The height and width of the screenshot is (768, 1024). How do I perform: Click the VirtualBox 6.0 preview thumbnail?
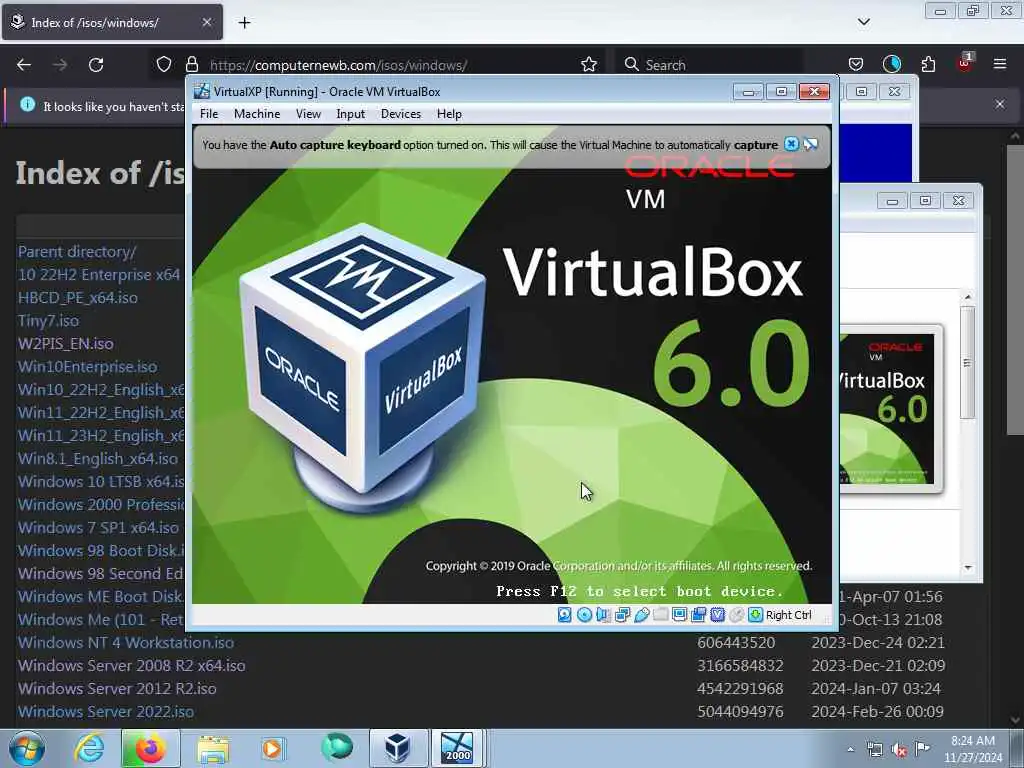point(891,408)
